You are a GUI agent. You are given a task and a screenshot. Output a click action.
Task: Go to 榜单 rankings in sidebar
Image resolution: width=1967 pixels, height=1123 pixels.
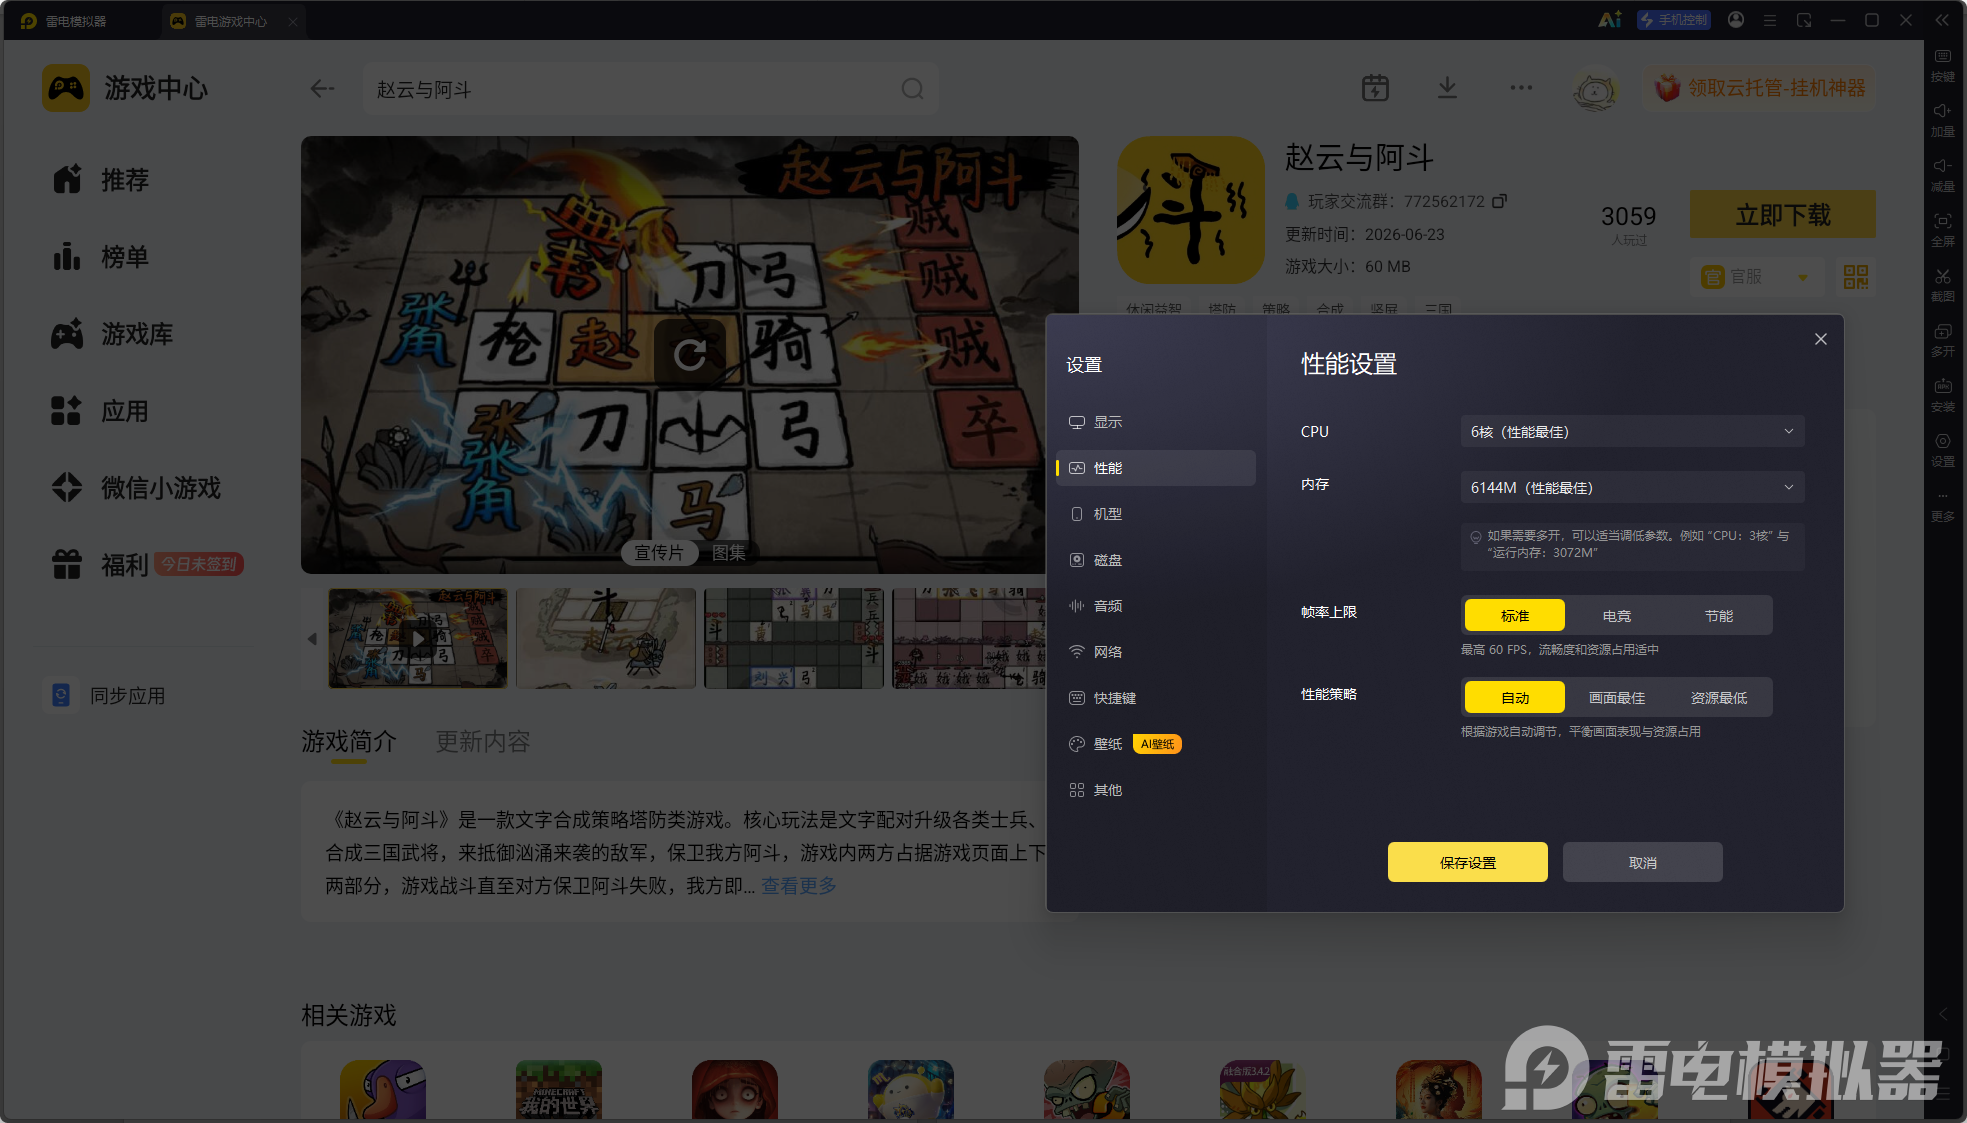click(100, 257)
